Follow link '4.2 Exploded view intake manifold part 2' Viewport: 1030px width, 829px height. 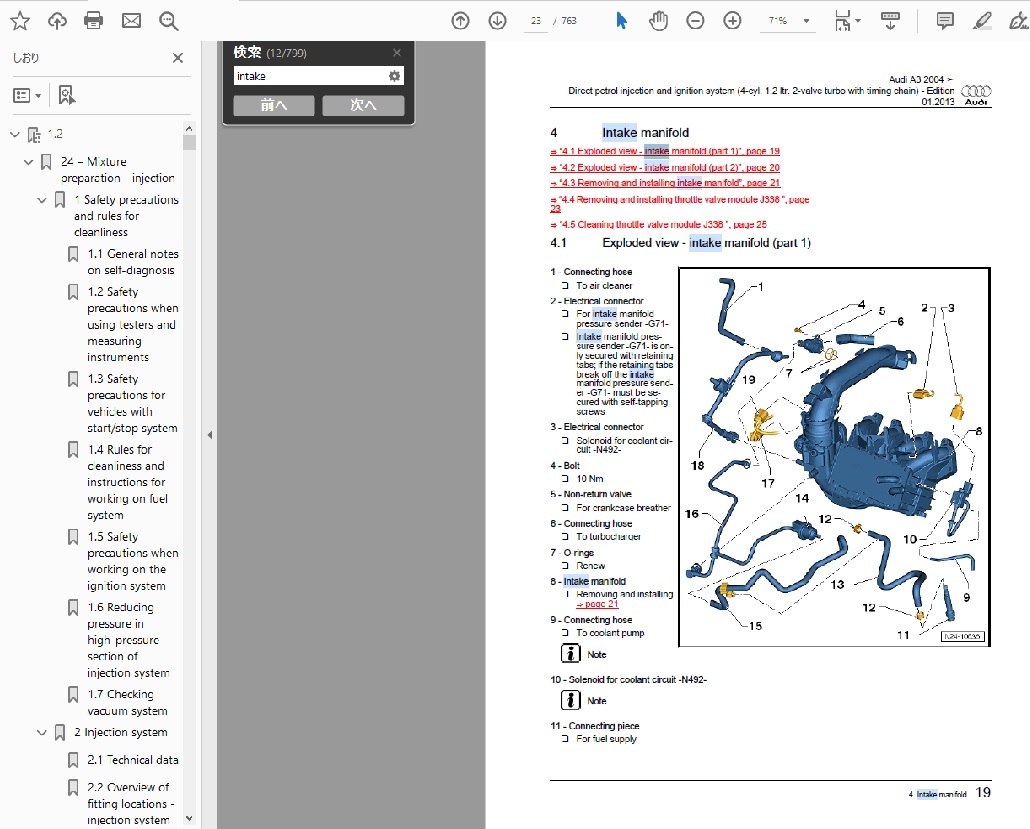click(665, 168)
